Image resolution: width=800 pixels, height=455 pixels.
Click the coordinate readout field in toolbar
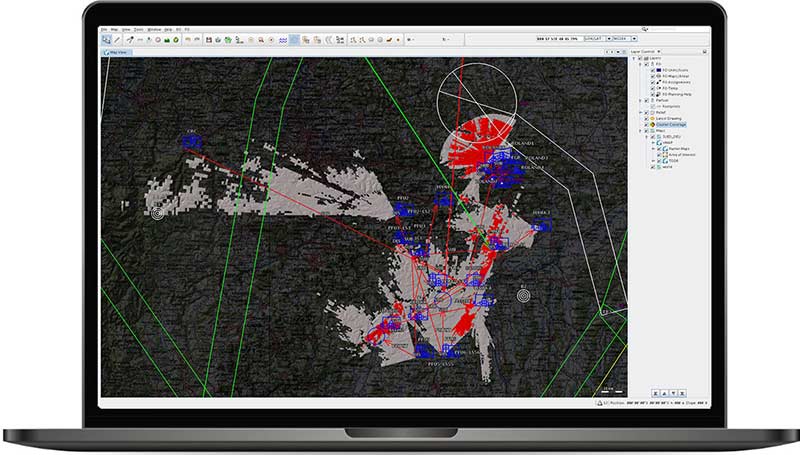tap(559, 40)
